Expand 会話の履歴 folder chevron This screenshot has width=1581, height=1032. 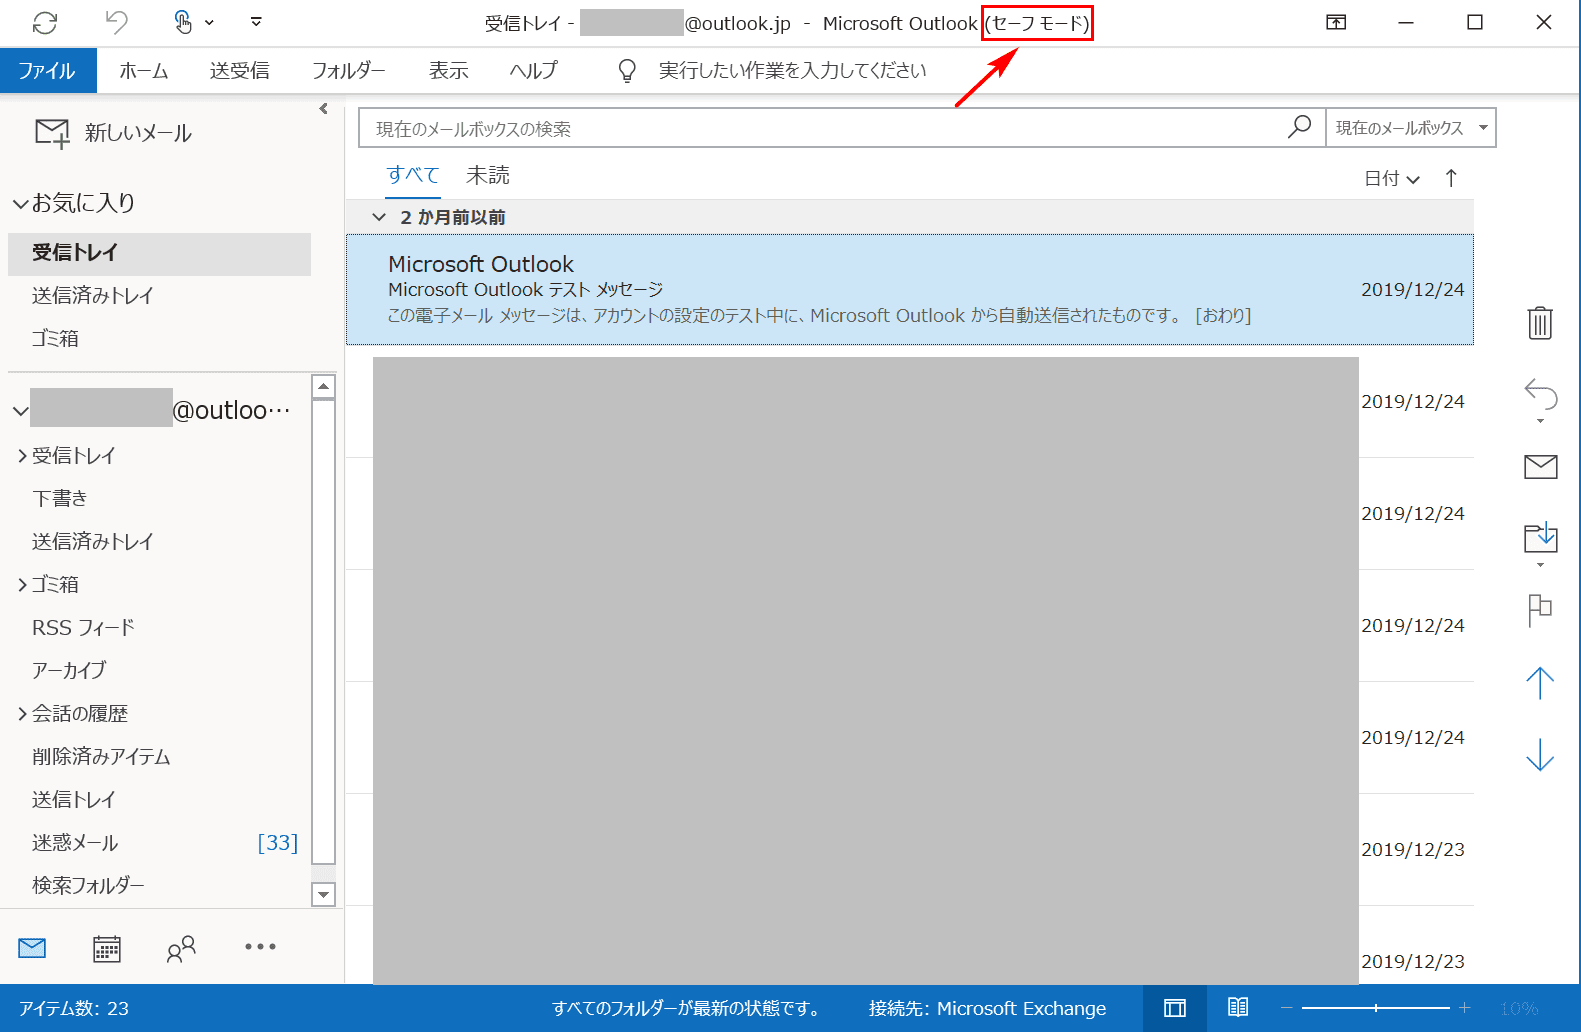[22, 714]
